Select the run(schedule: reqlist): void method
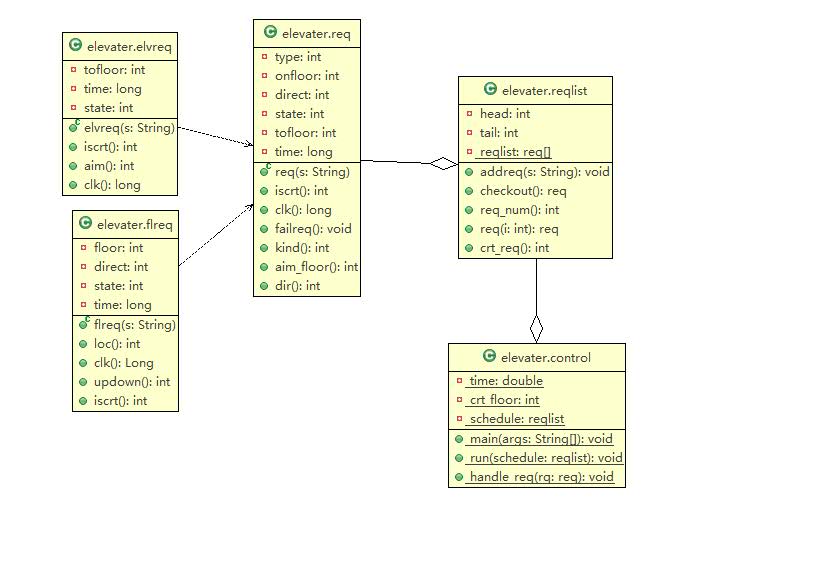The height and width of the screenshot is (578, 822). coord(546,458)
